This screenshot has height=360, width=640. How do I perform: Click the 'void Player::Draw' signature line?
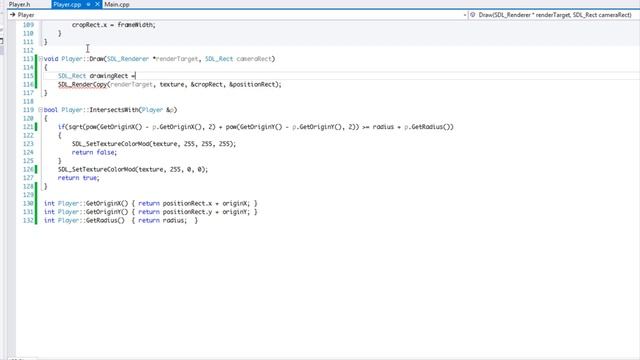160,59
